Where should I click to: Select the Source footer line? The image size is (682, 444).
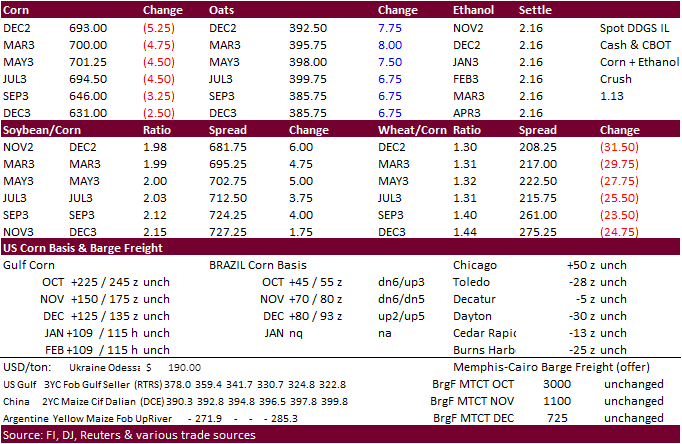(x=129, y=435)
